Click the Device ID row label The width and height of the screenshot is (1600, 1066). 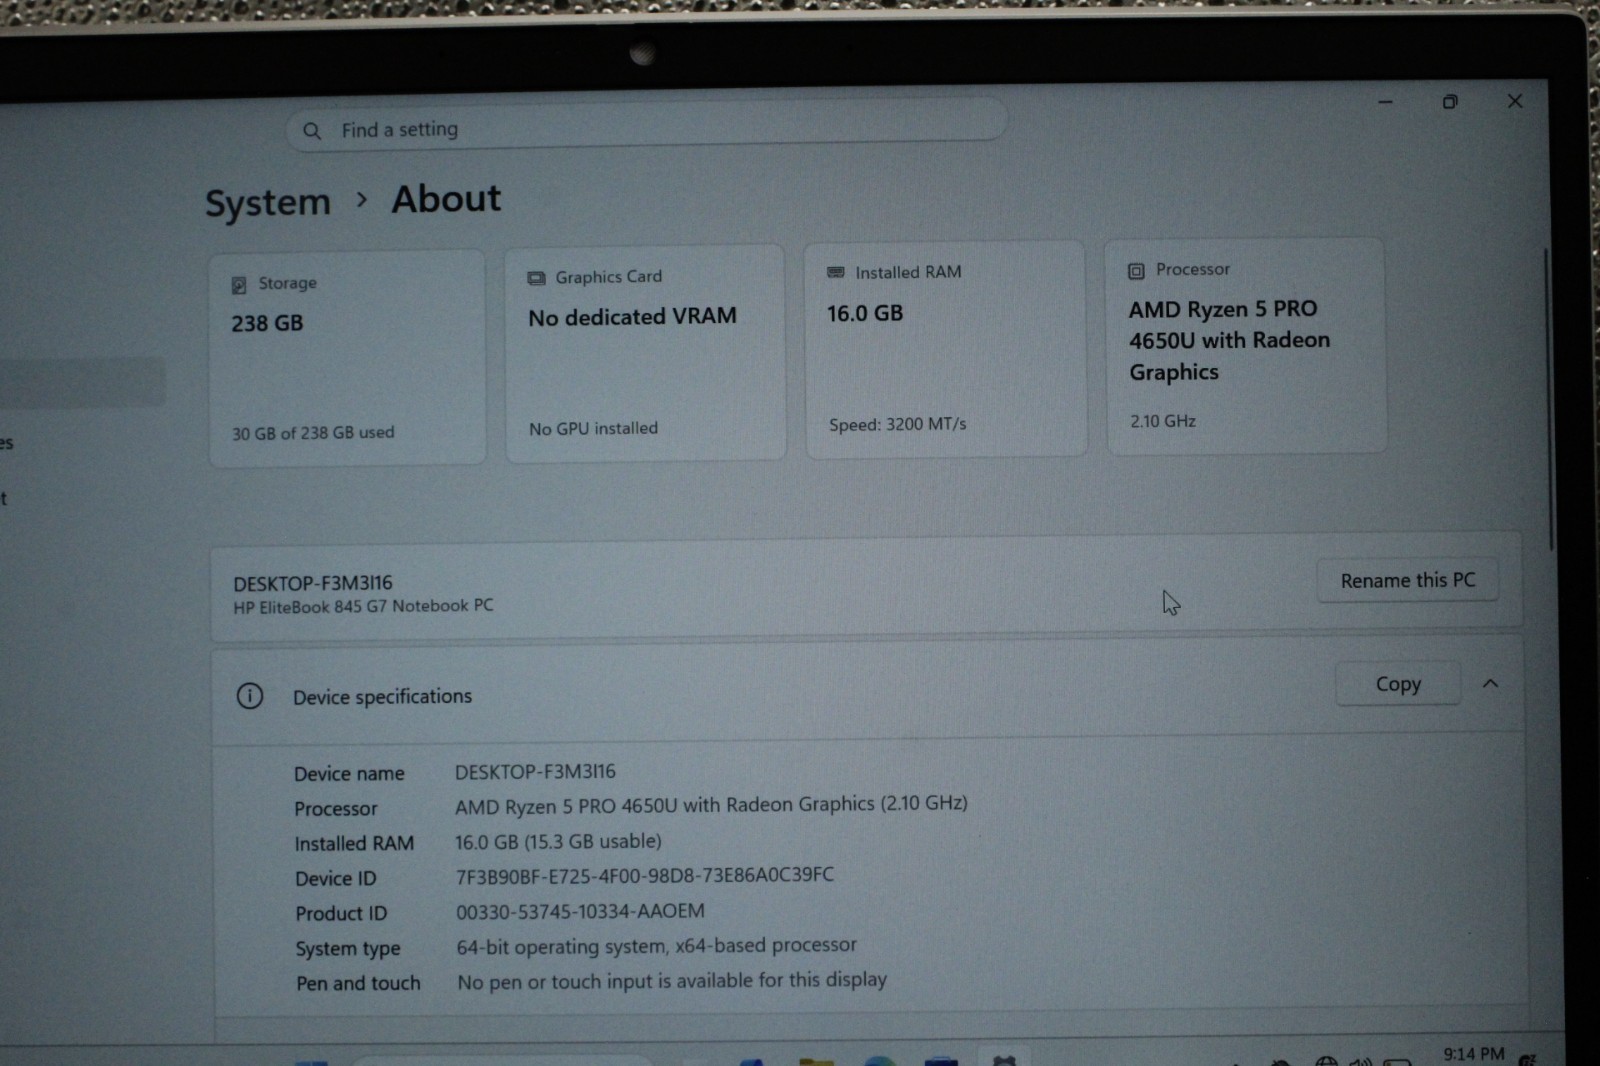click(x=335, y=878)
